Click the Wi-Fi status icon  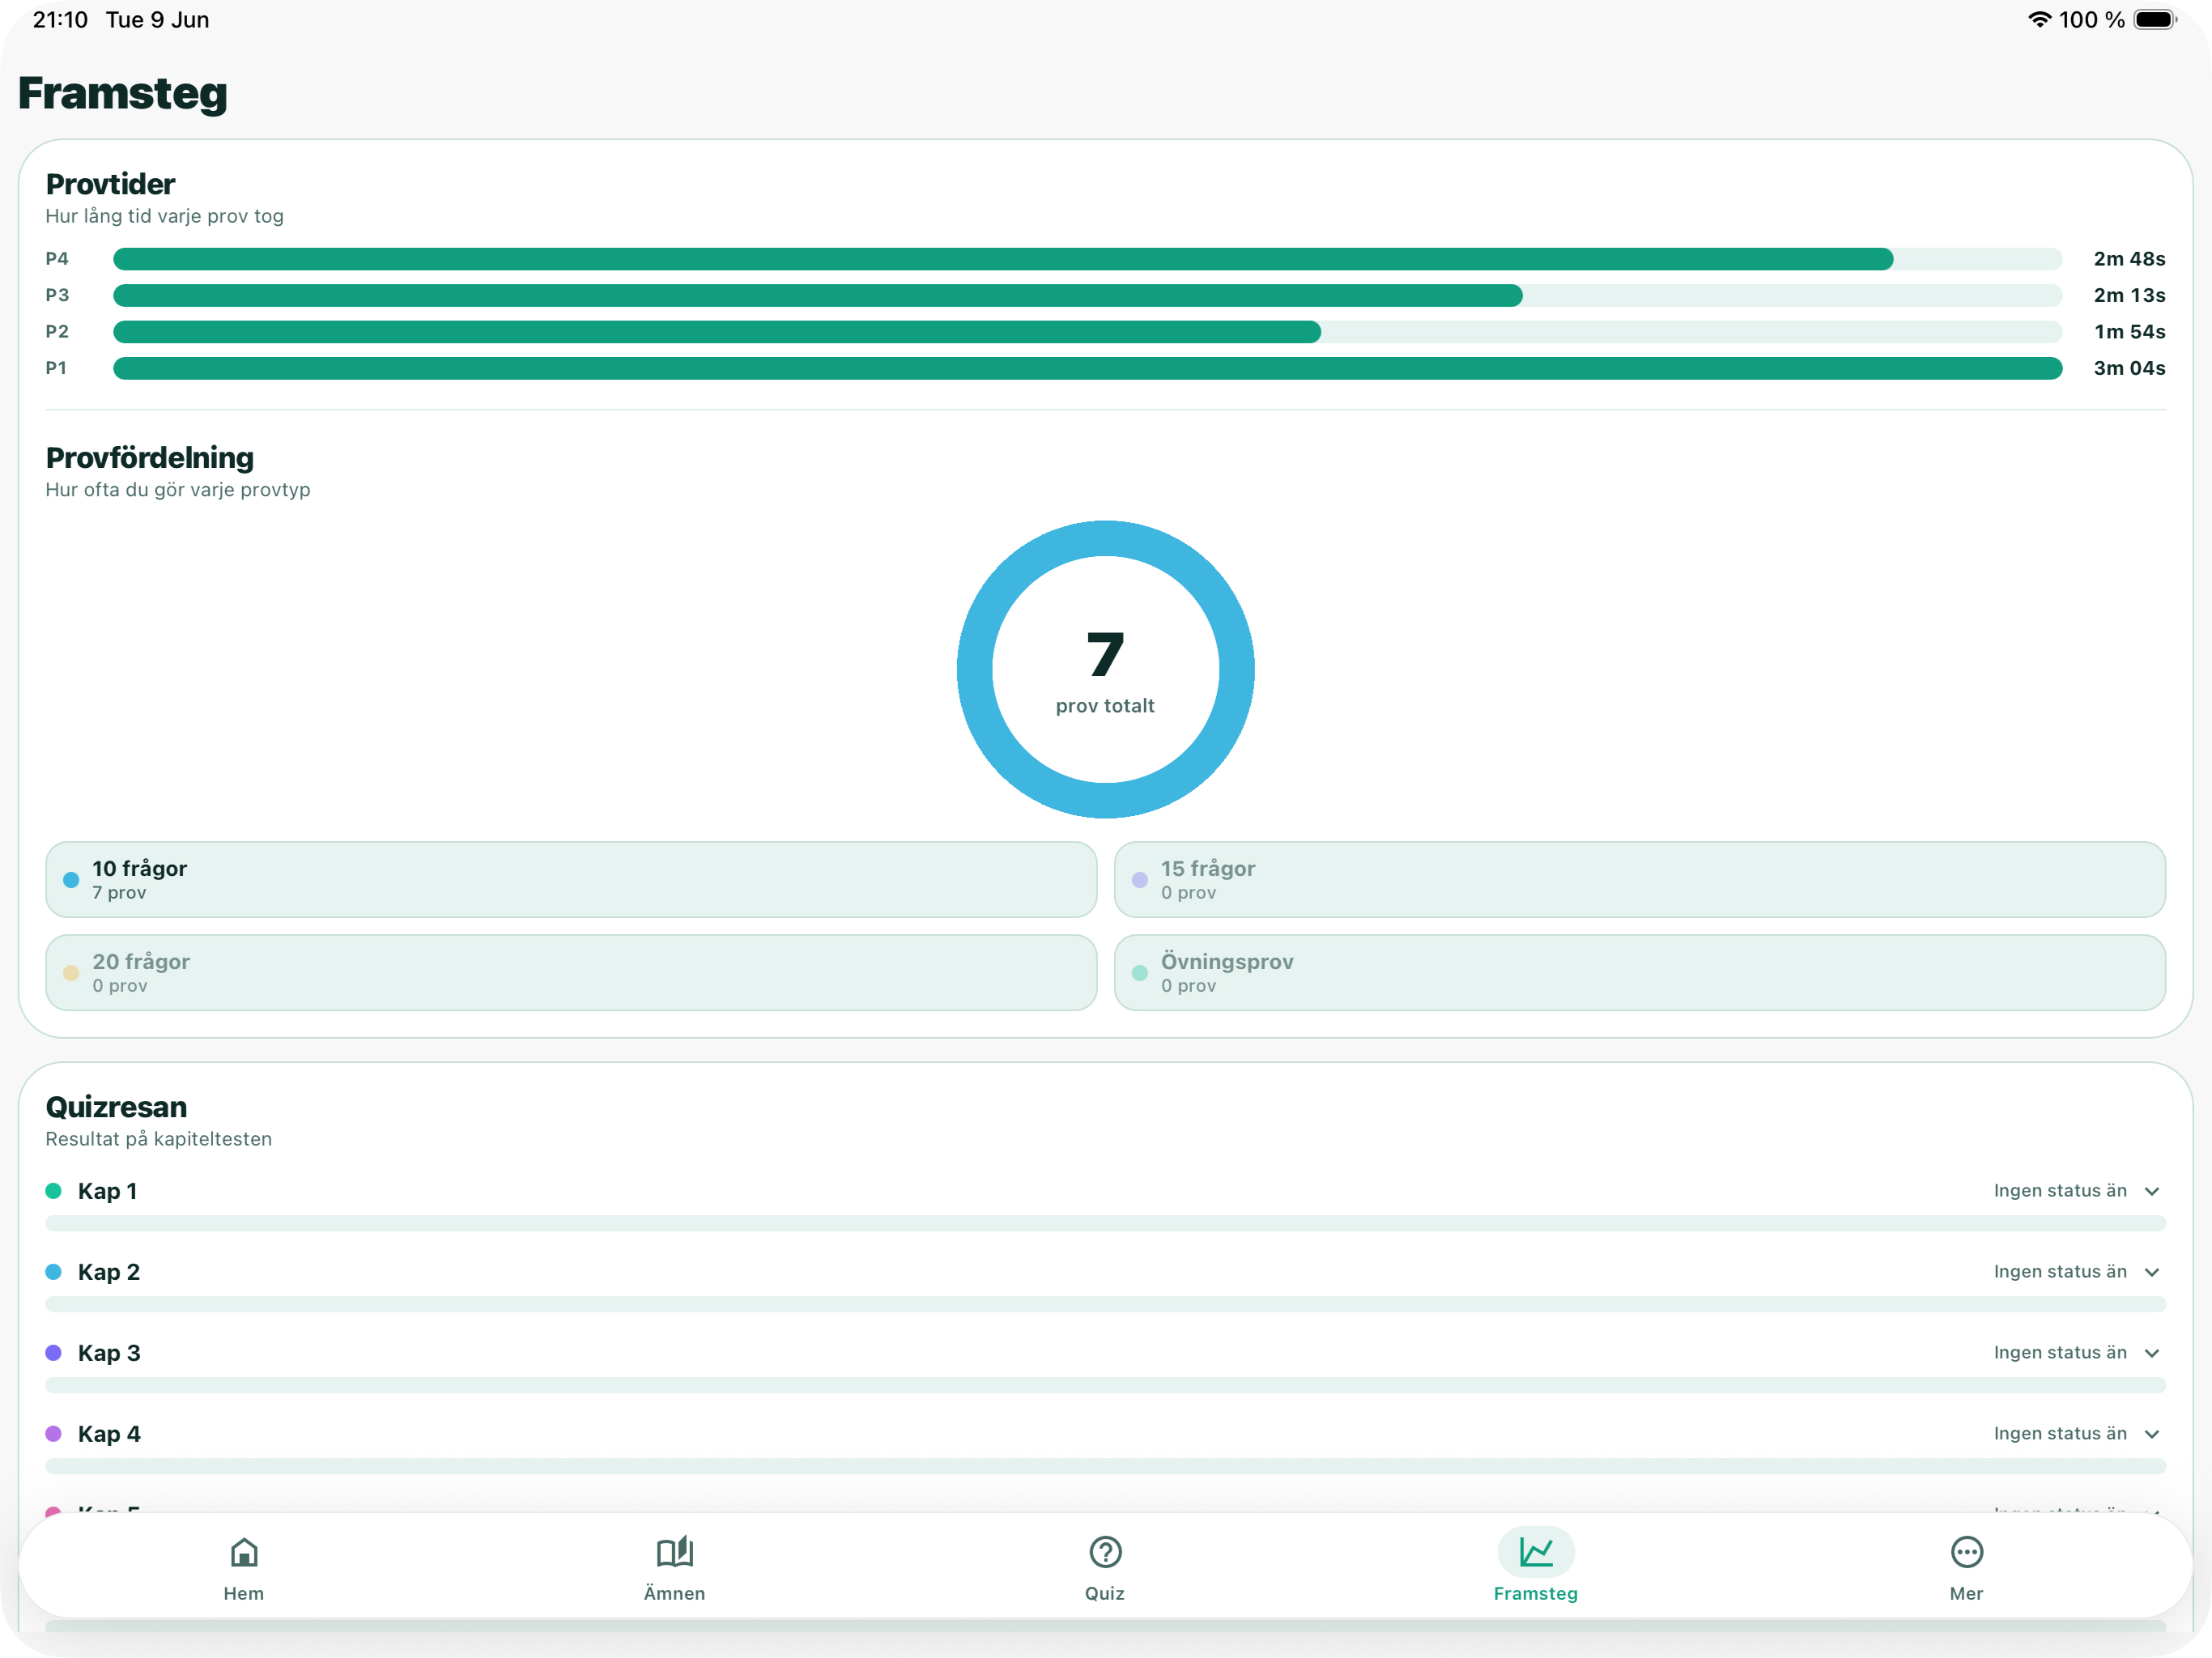click(x=2039, y=19)
